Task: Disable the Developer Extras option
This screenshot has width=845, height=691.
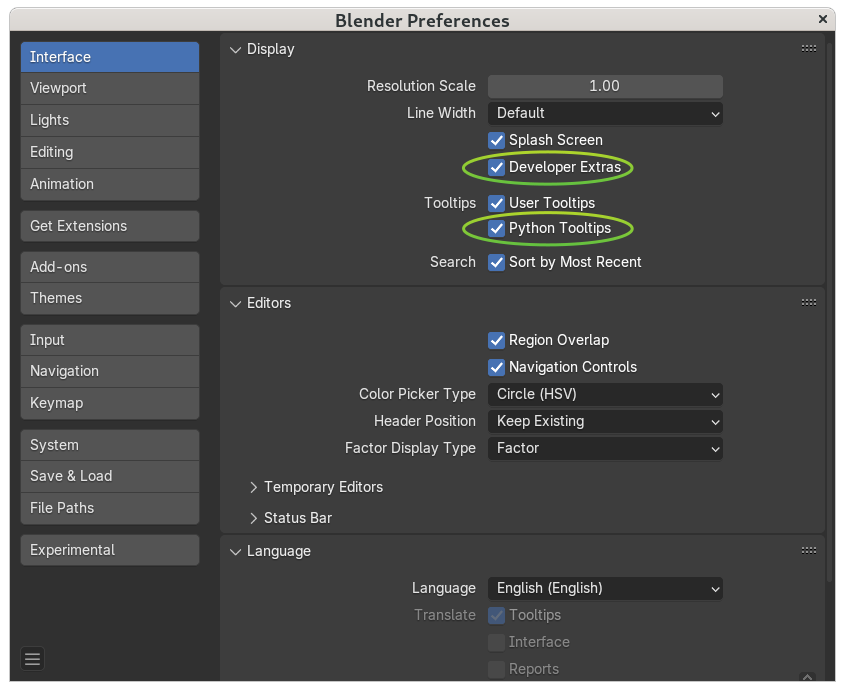Action: click(x=496, y=167)
